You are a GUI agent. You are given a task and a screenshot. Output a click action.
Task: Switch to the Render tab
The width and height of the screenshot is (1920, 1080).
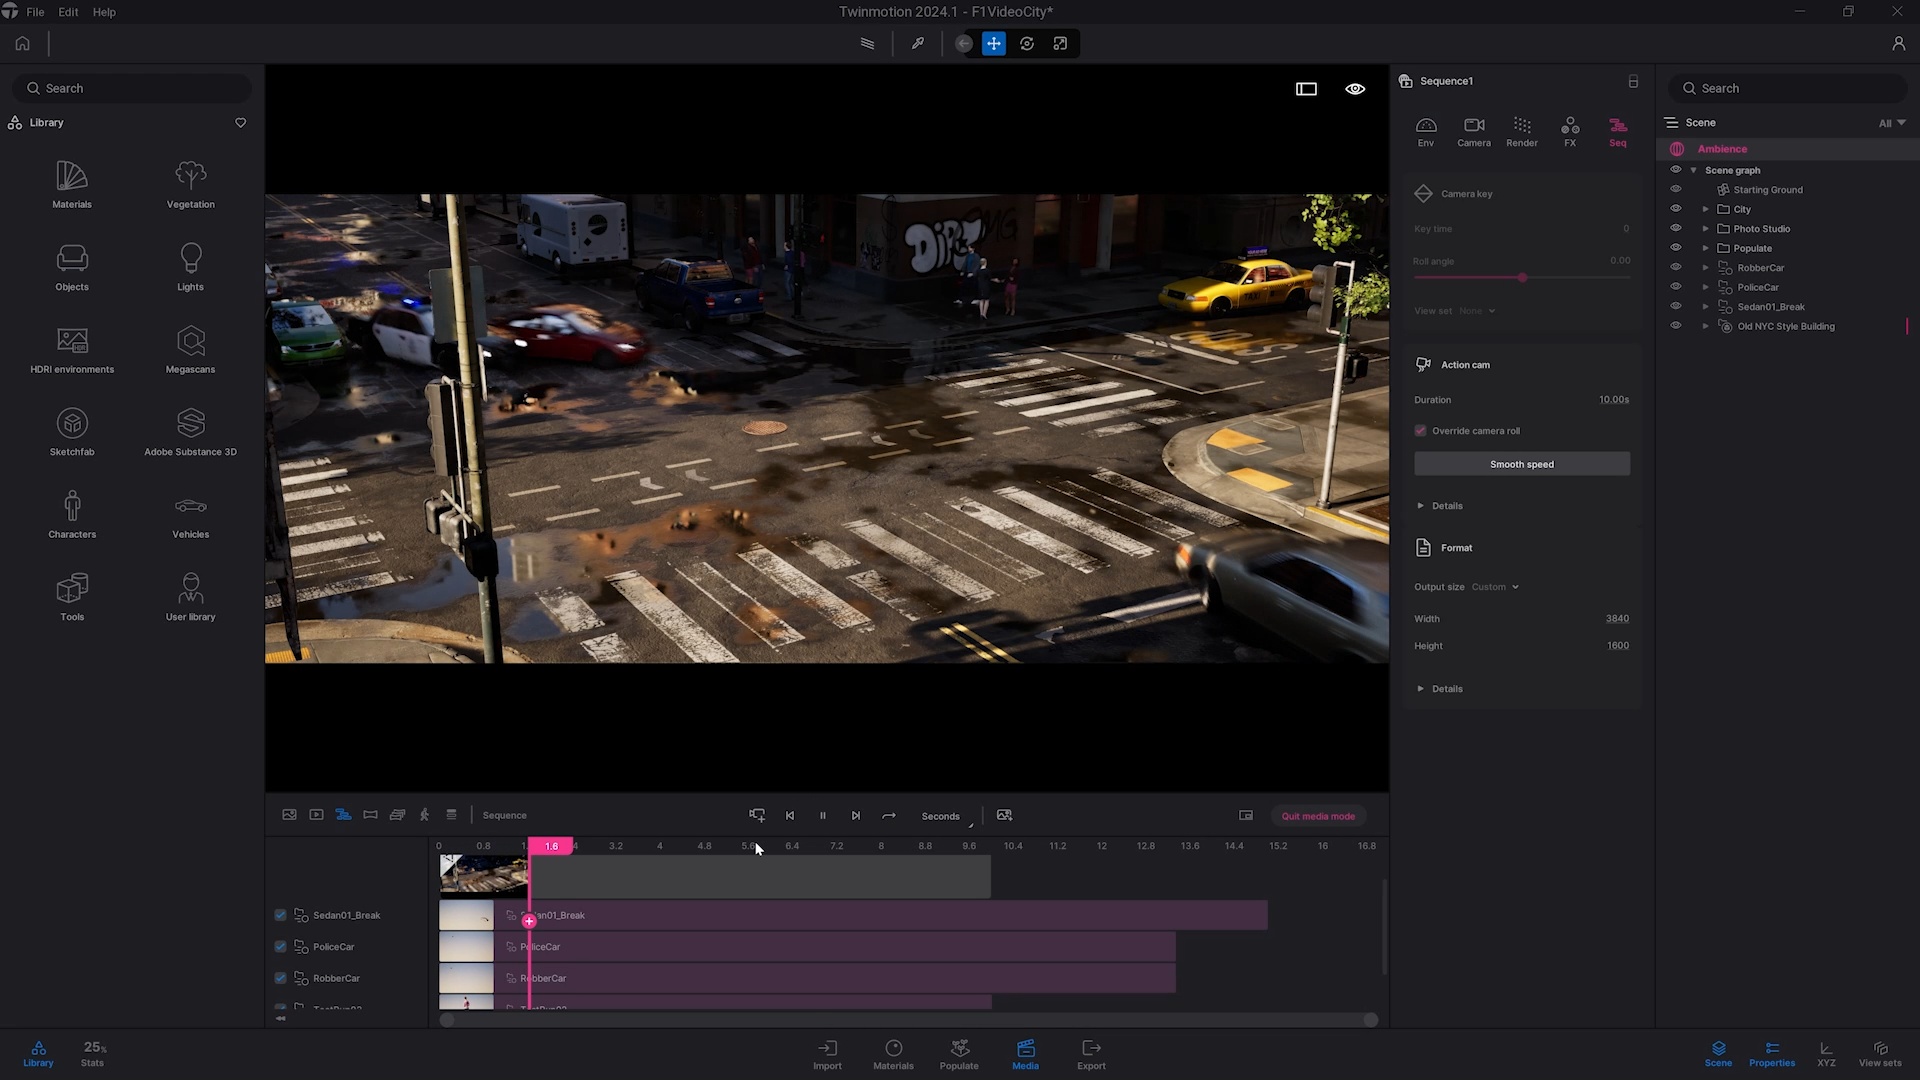click(1522, 132)
